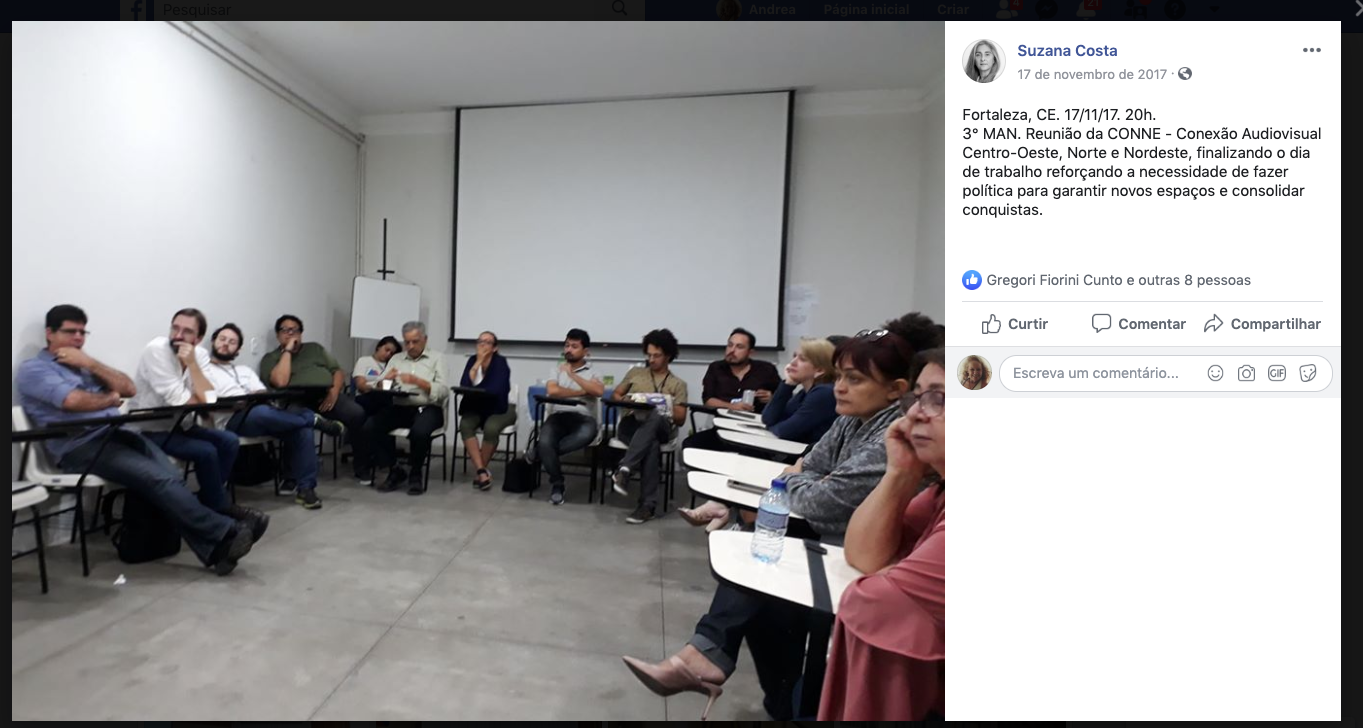This screenshot has width=1363, height=728.
Task: Click the commenter avatar beside comment box
Action: click(x=975, y=373)
